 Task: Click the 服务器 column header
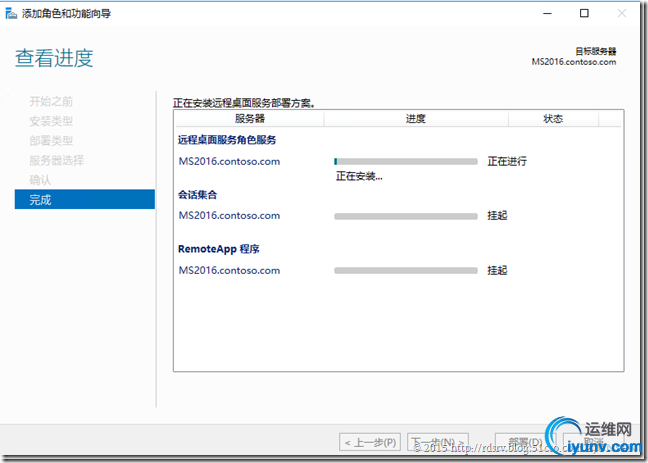click(250, 119)
